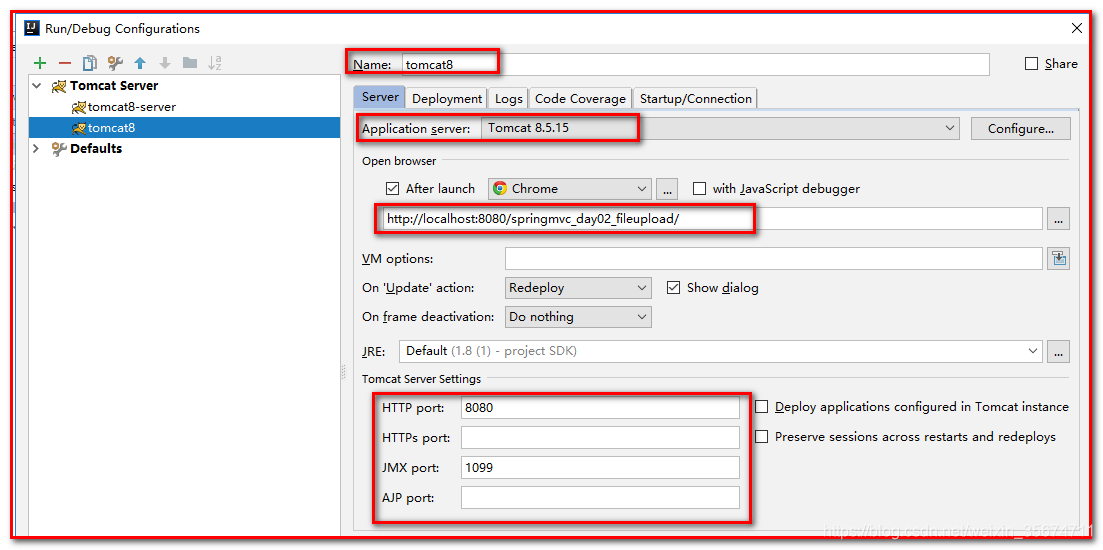Switch to the Logs tab
The width and height of the screenshot is (1103, 550).
[509, 98]
